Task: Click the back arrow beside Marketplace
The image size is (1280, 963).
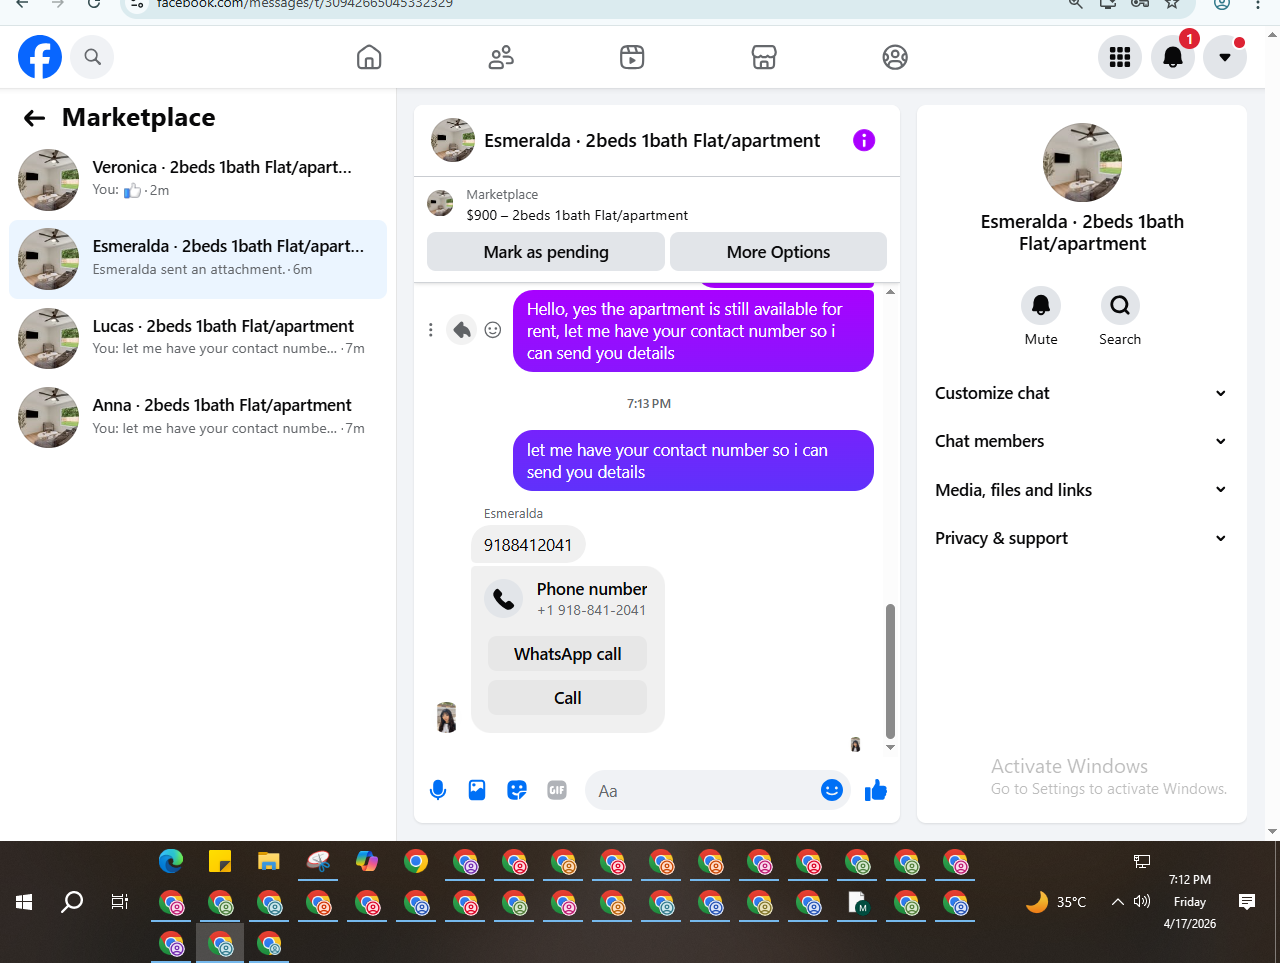Action: [34, 118]
